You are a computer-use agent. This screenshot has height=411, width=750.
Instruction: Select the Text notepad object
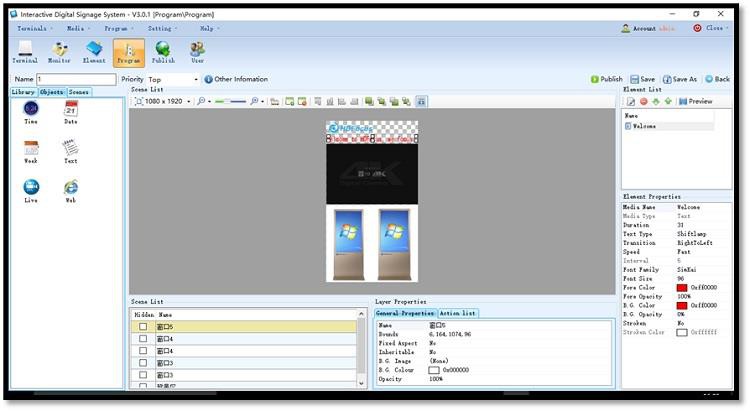point(71,152)
